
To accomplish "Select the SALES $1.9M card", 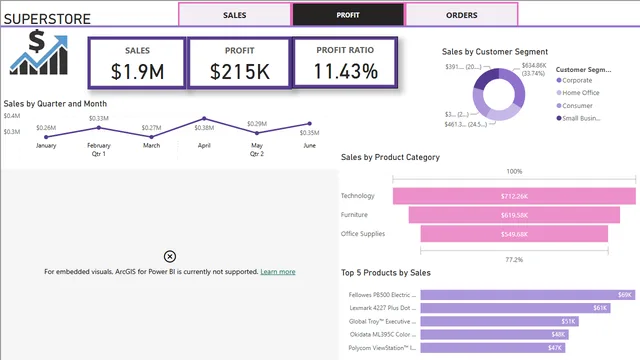I will [137, 63].
